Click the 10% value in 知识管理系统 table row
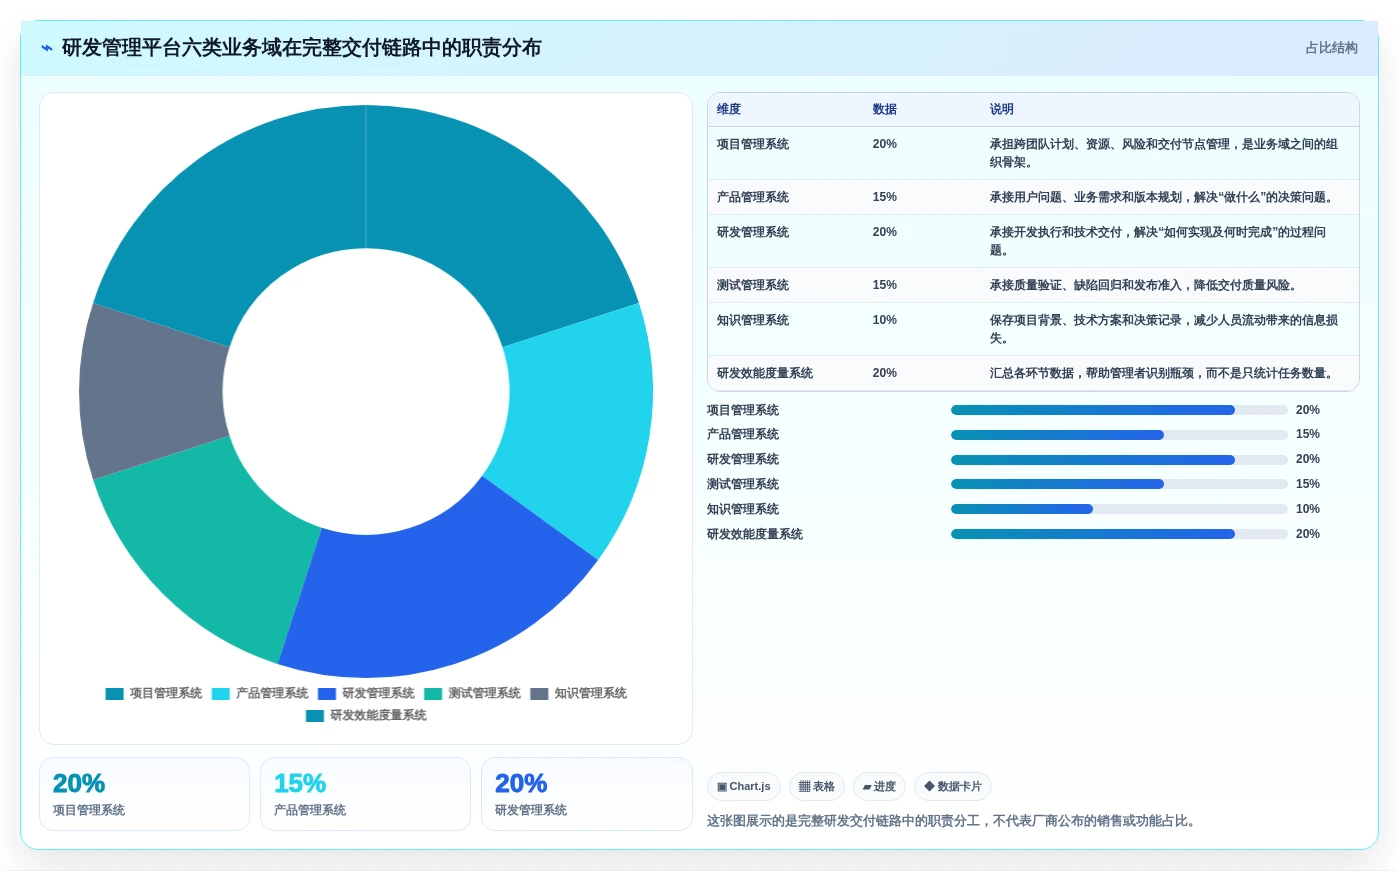This screenshot has height=871, width=1399. tap(884, 321)
